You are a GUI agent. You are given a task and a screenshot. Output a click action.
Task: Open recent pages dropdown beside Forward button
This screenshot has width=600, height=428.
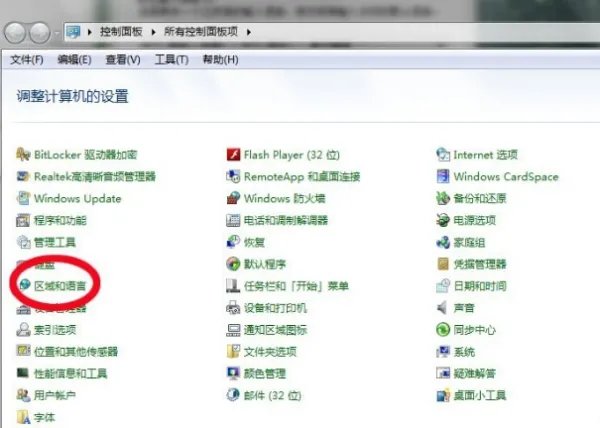coord(57,33)
